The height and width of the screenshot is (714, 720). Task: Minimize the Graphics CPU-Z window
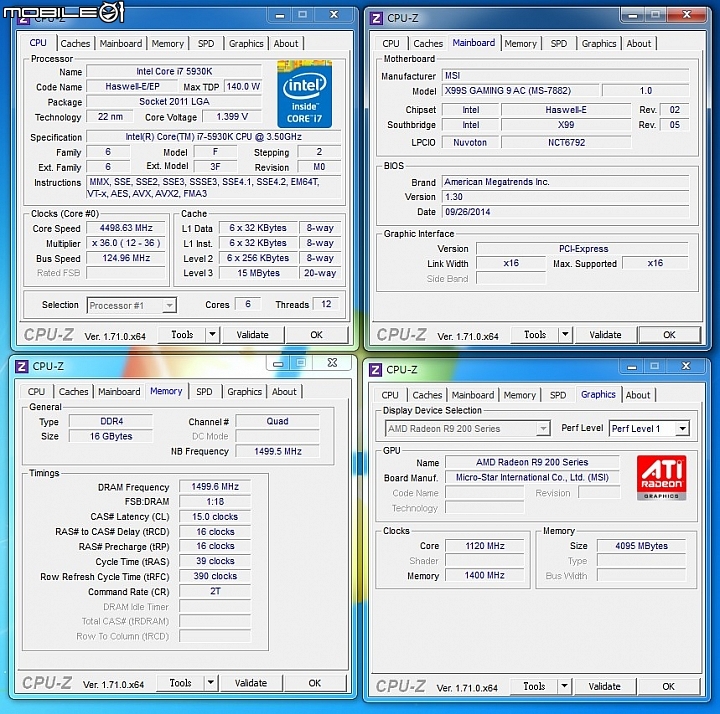click(x=632, y=366)
